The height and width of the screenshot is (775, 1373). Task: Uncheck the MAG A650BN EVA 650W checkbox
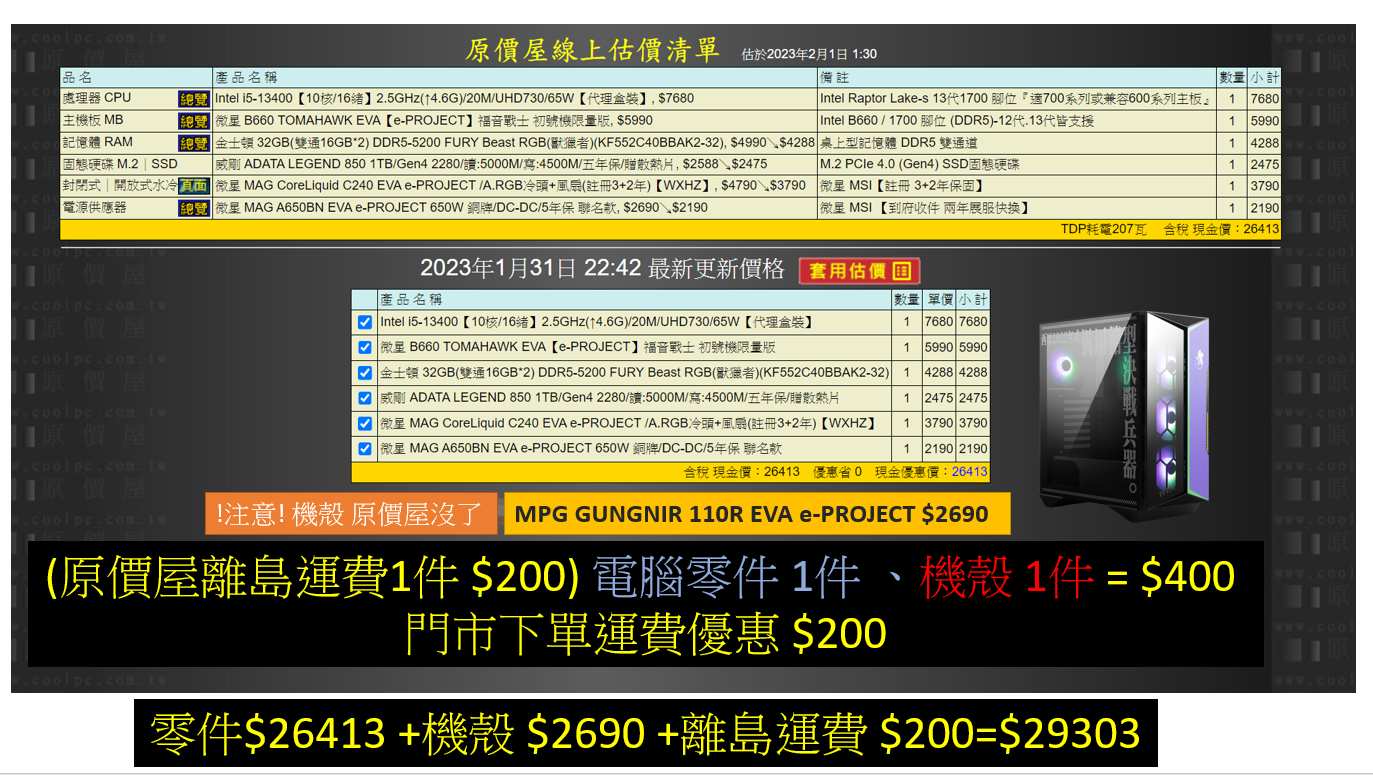(364, 449)
